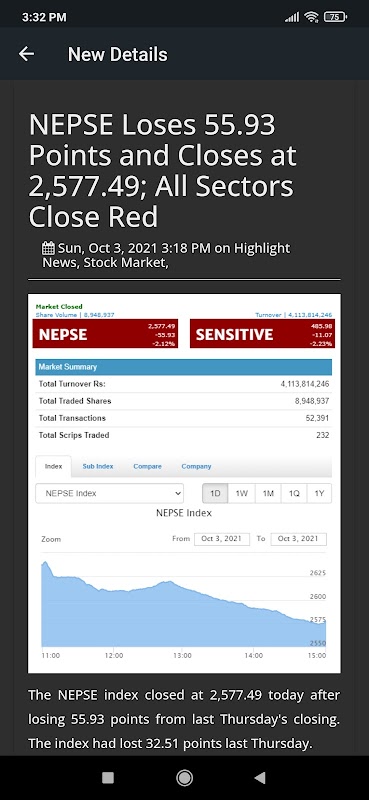This screenshot has height=800, width=369.
Task: Select the 1M range button
Action: [268, 493]
